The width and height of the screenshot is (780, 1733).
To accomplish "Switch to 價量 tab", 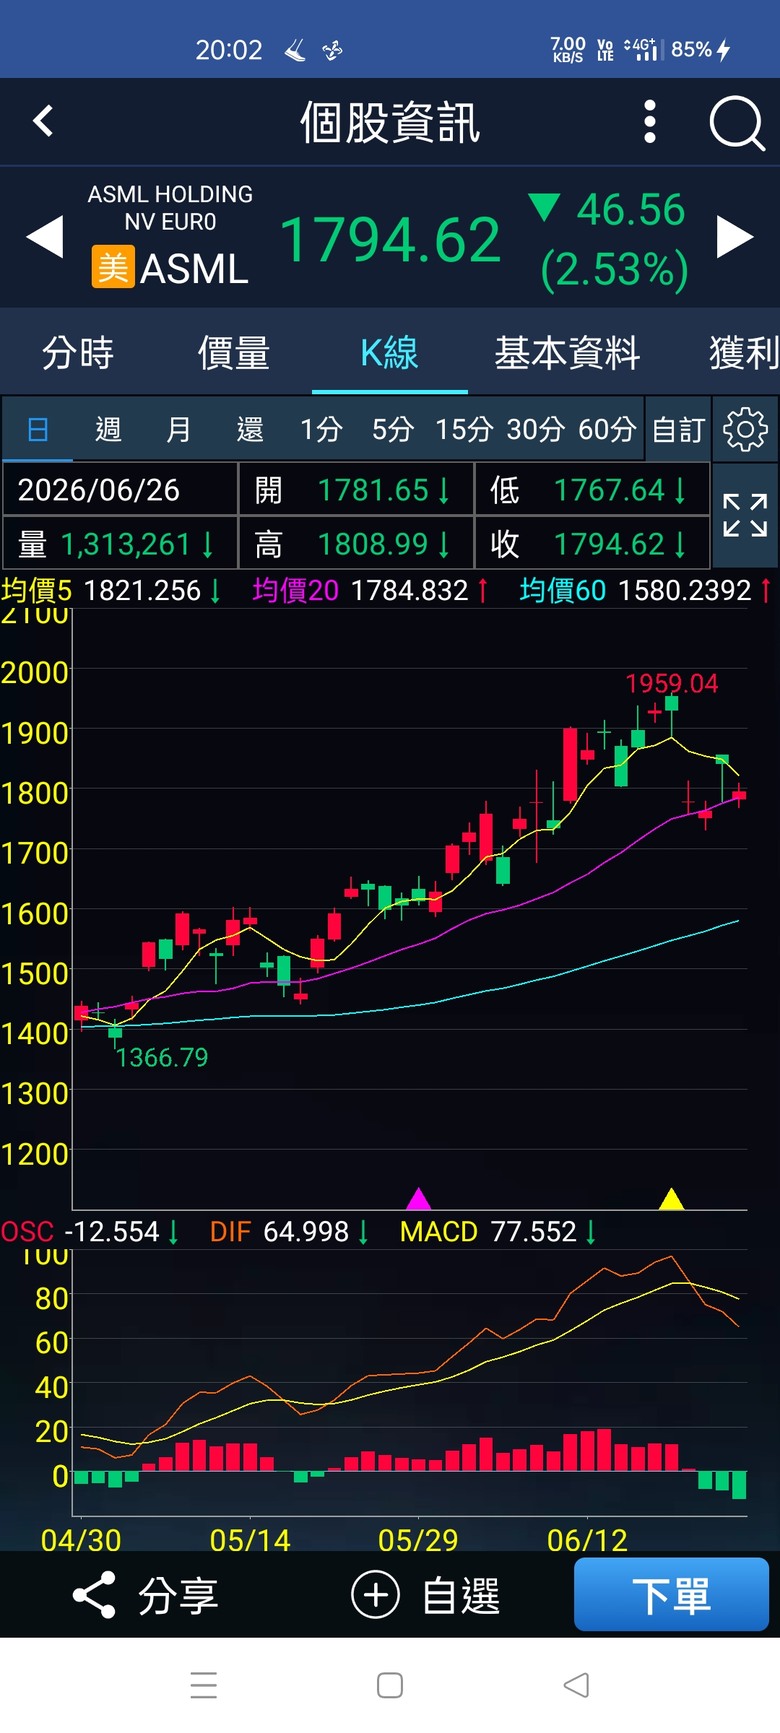I will click(234, 352).
